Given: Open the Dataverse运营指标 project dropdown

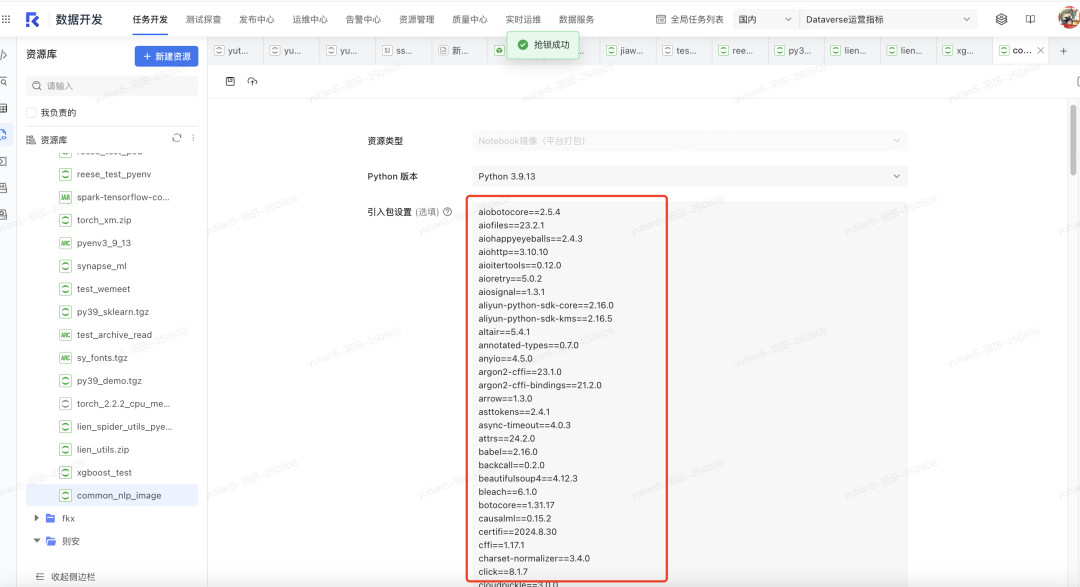Looking at the screenshot, I should (887, 19).
